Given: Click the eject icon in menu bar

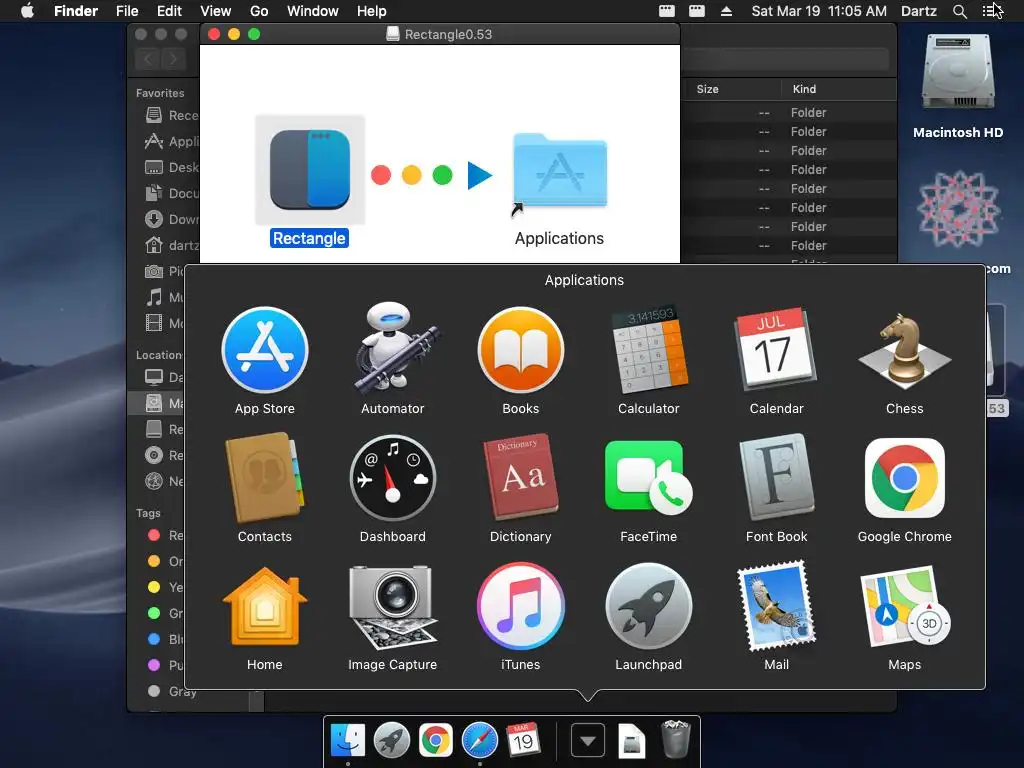Looking at the screenshot, I should 726,11.
